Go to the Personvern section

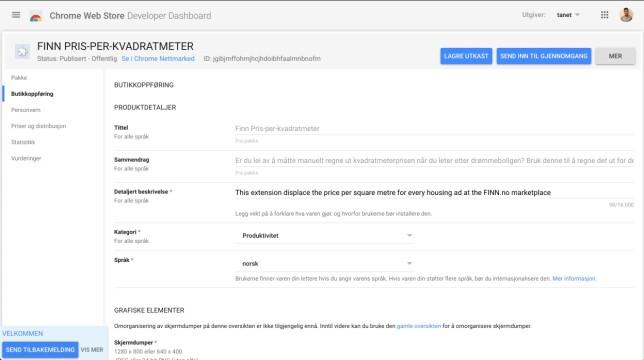tap(25, 110)
